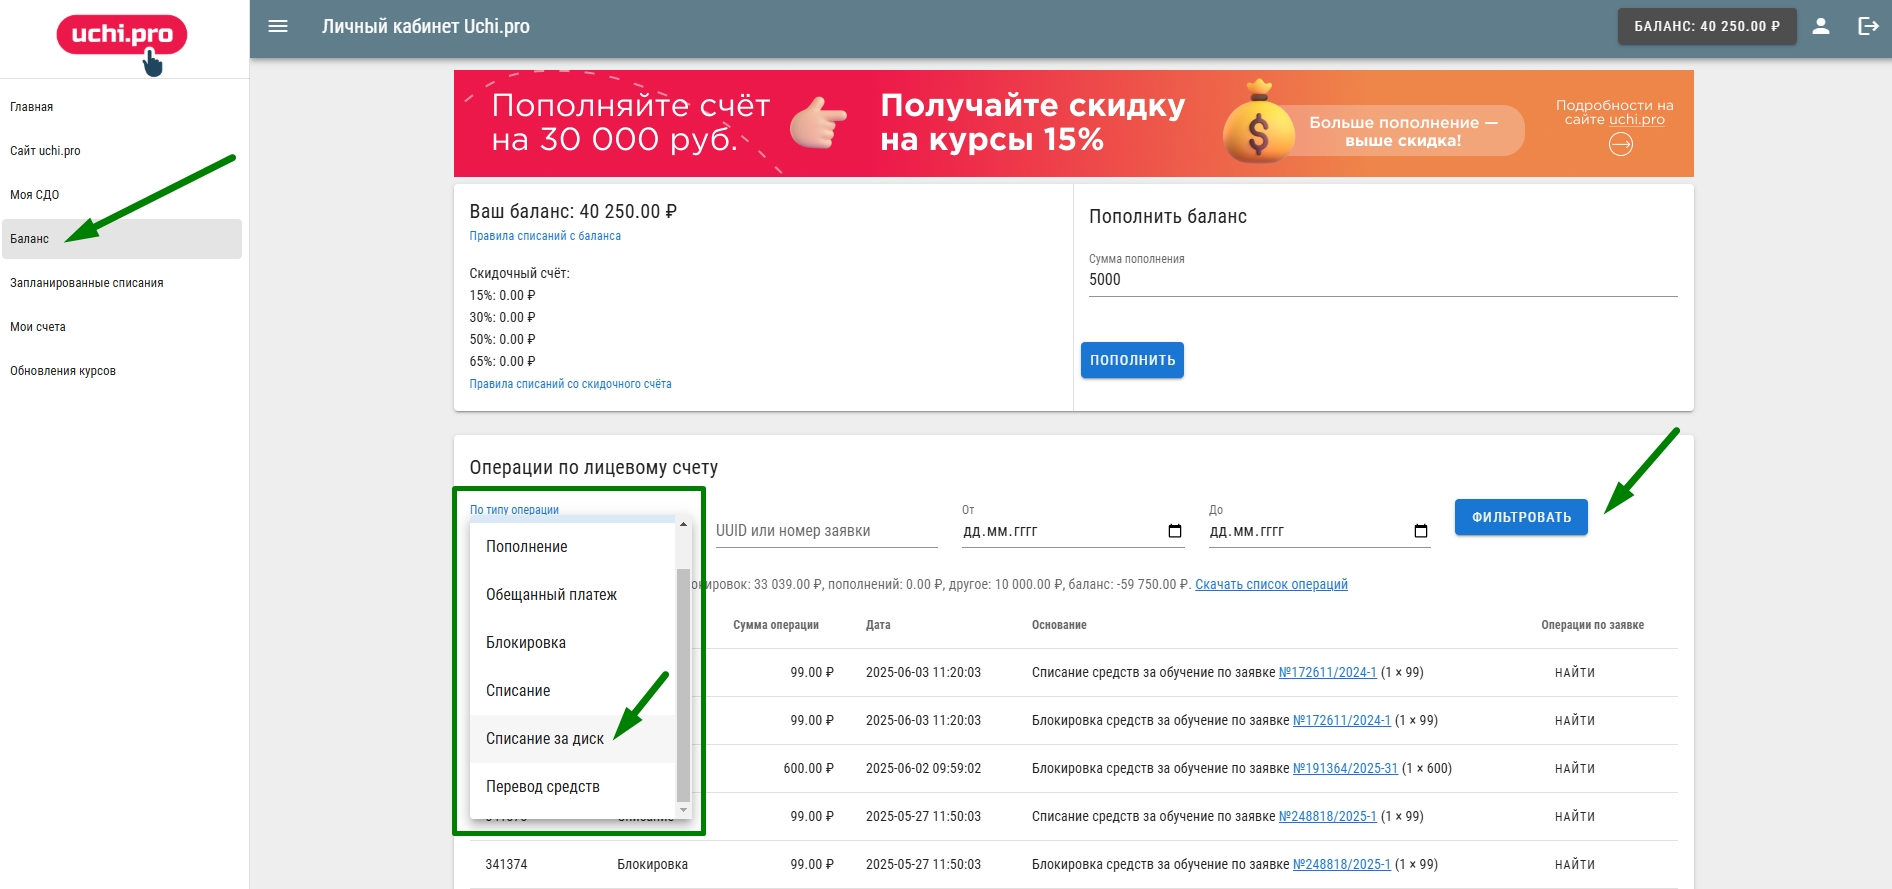Click the circled arrow on the banner
This screenshot has width=1892, height=889.
tap(1621, 145)
